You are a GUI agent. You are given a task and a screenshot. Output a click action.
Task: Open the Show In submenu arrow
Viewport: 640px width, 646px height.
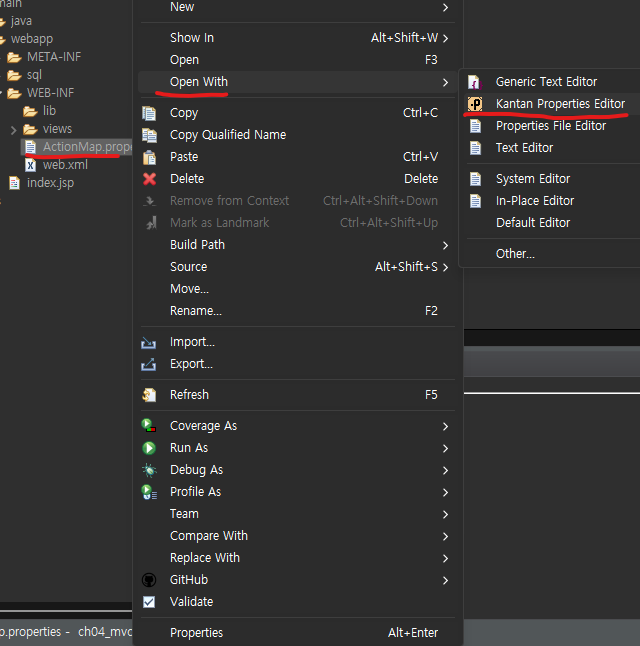[x=445, y=38]
